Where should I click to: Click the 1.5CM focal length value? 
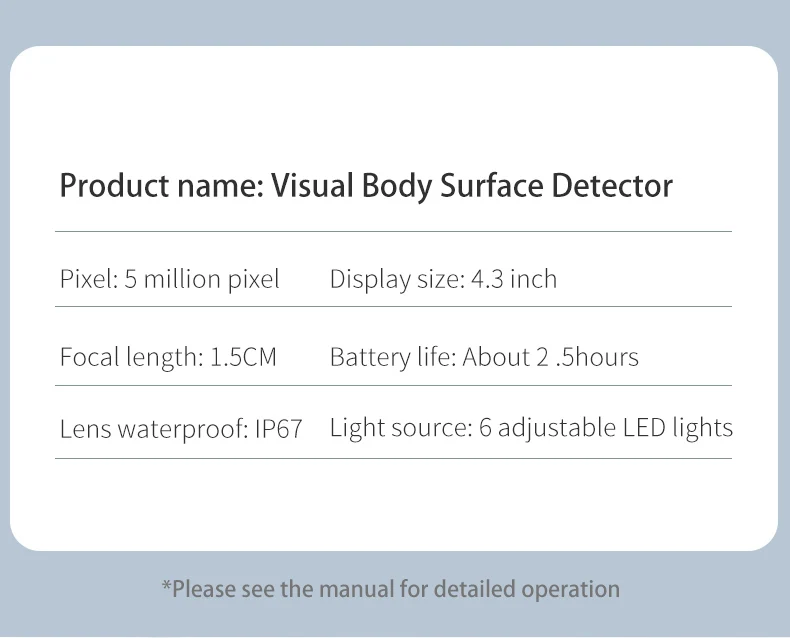[243, 357]
